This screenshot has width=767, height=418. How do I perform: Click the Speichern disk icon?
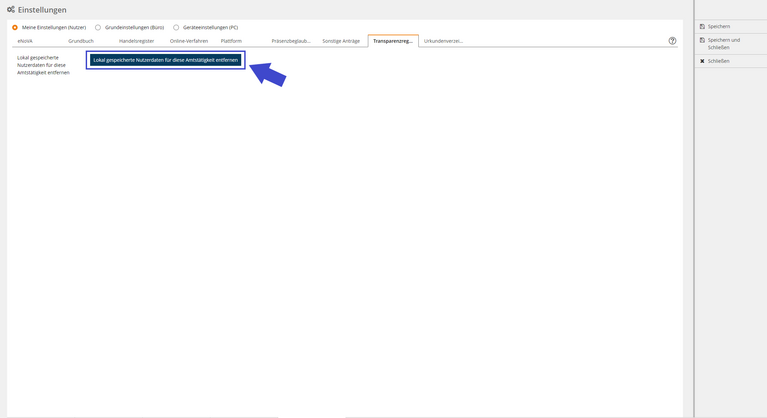pyautogui.click(x=702, y=27)
